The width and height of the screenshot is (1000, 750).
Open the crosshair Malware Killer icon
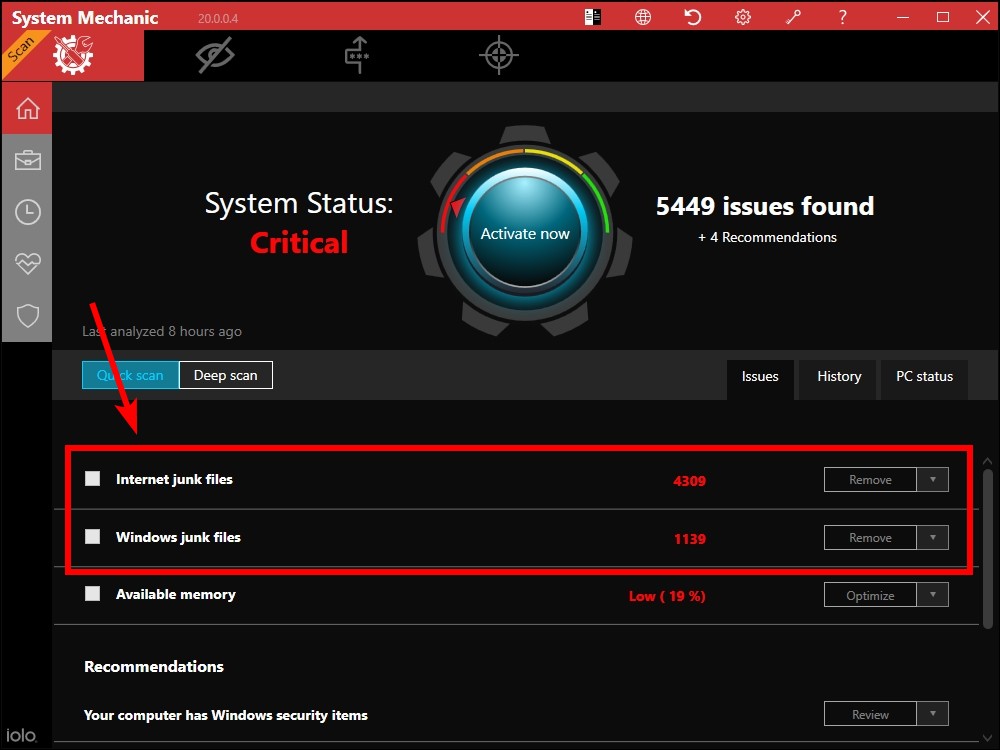coord(499,55)
